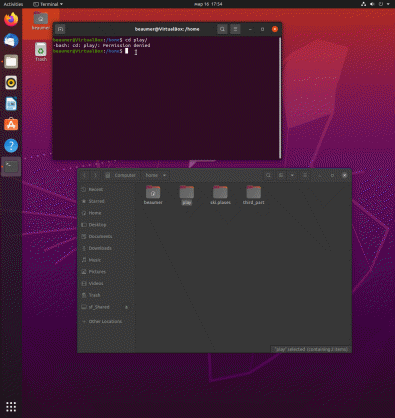Select the third_part folder in Files
This screenshot has width=395, height=418.
254,195
